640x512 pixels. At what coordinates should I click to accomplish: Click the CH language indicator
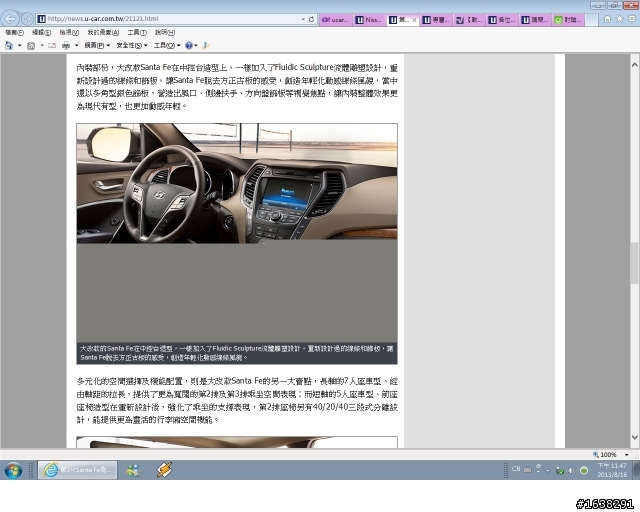[x=516, y=469]
